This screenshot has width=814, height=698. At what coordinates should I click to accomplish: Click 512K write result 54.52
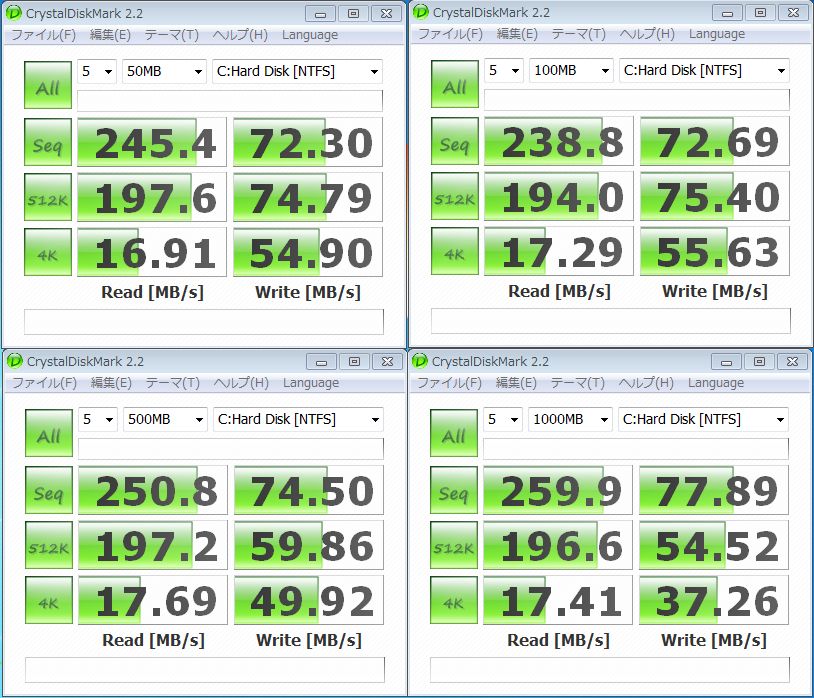(714, 545)
